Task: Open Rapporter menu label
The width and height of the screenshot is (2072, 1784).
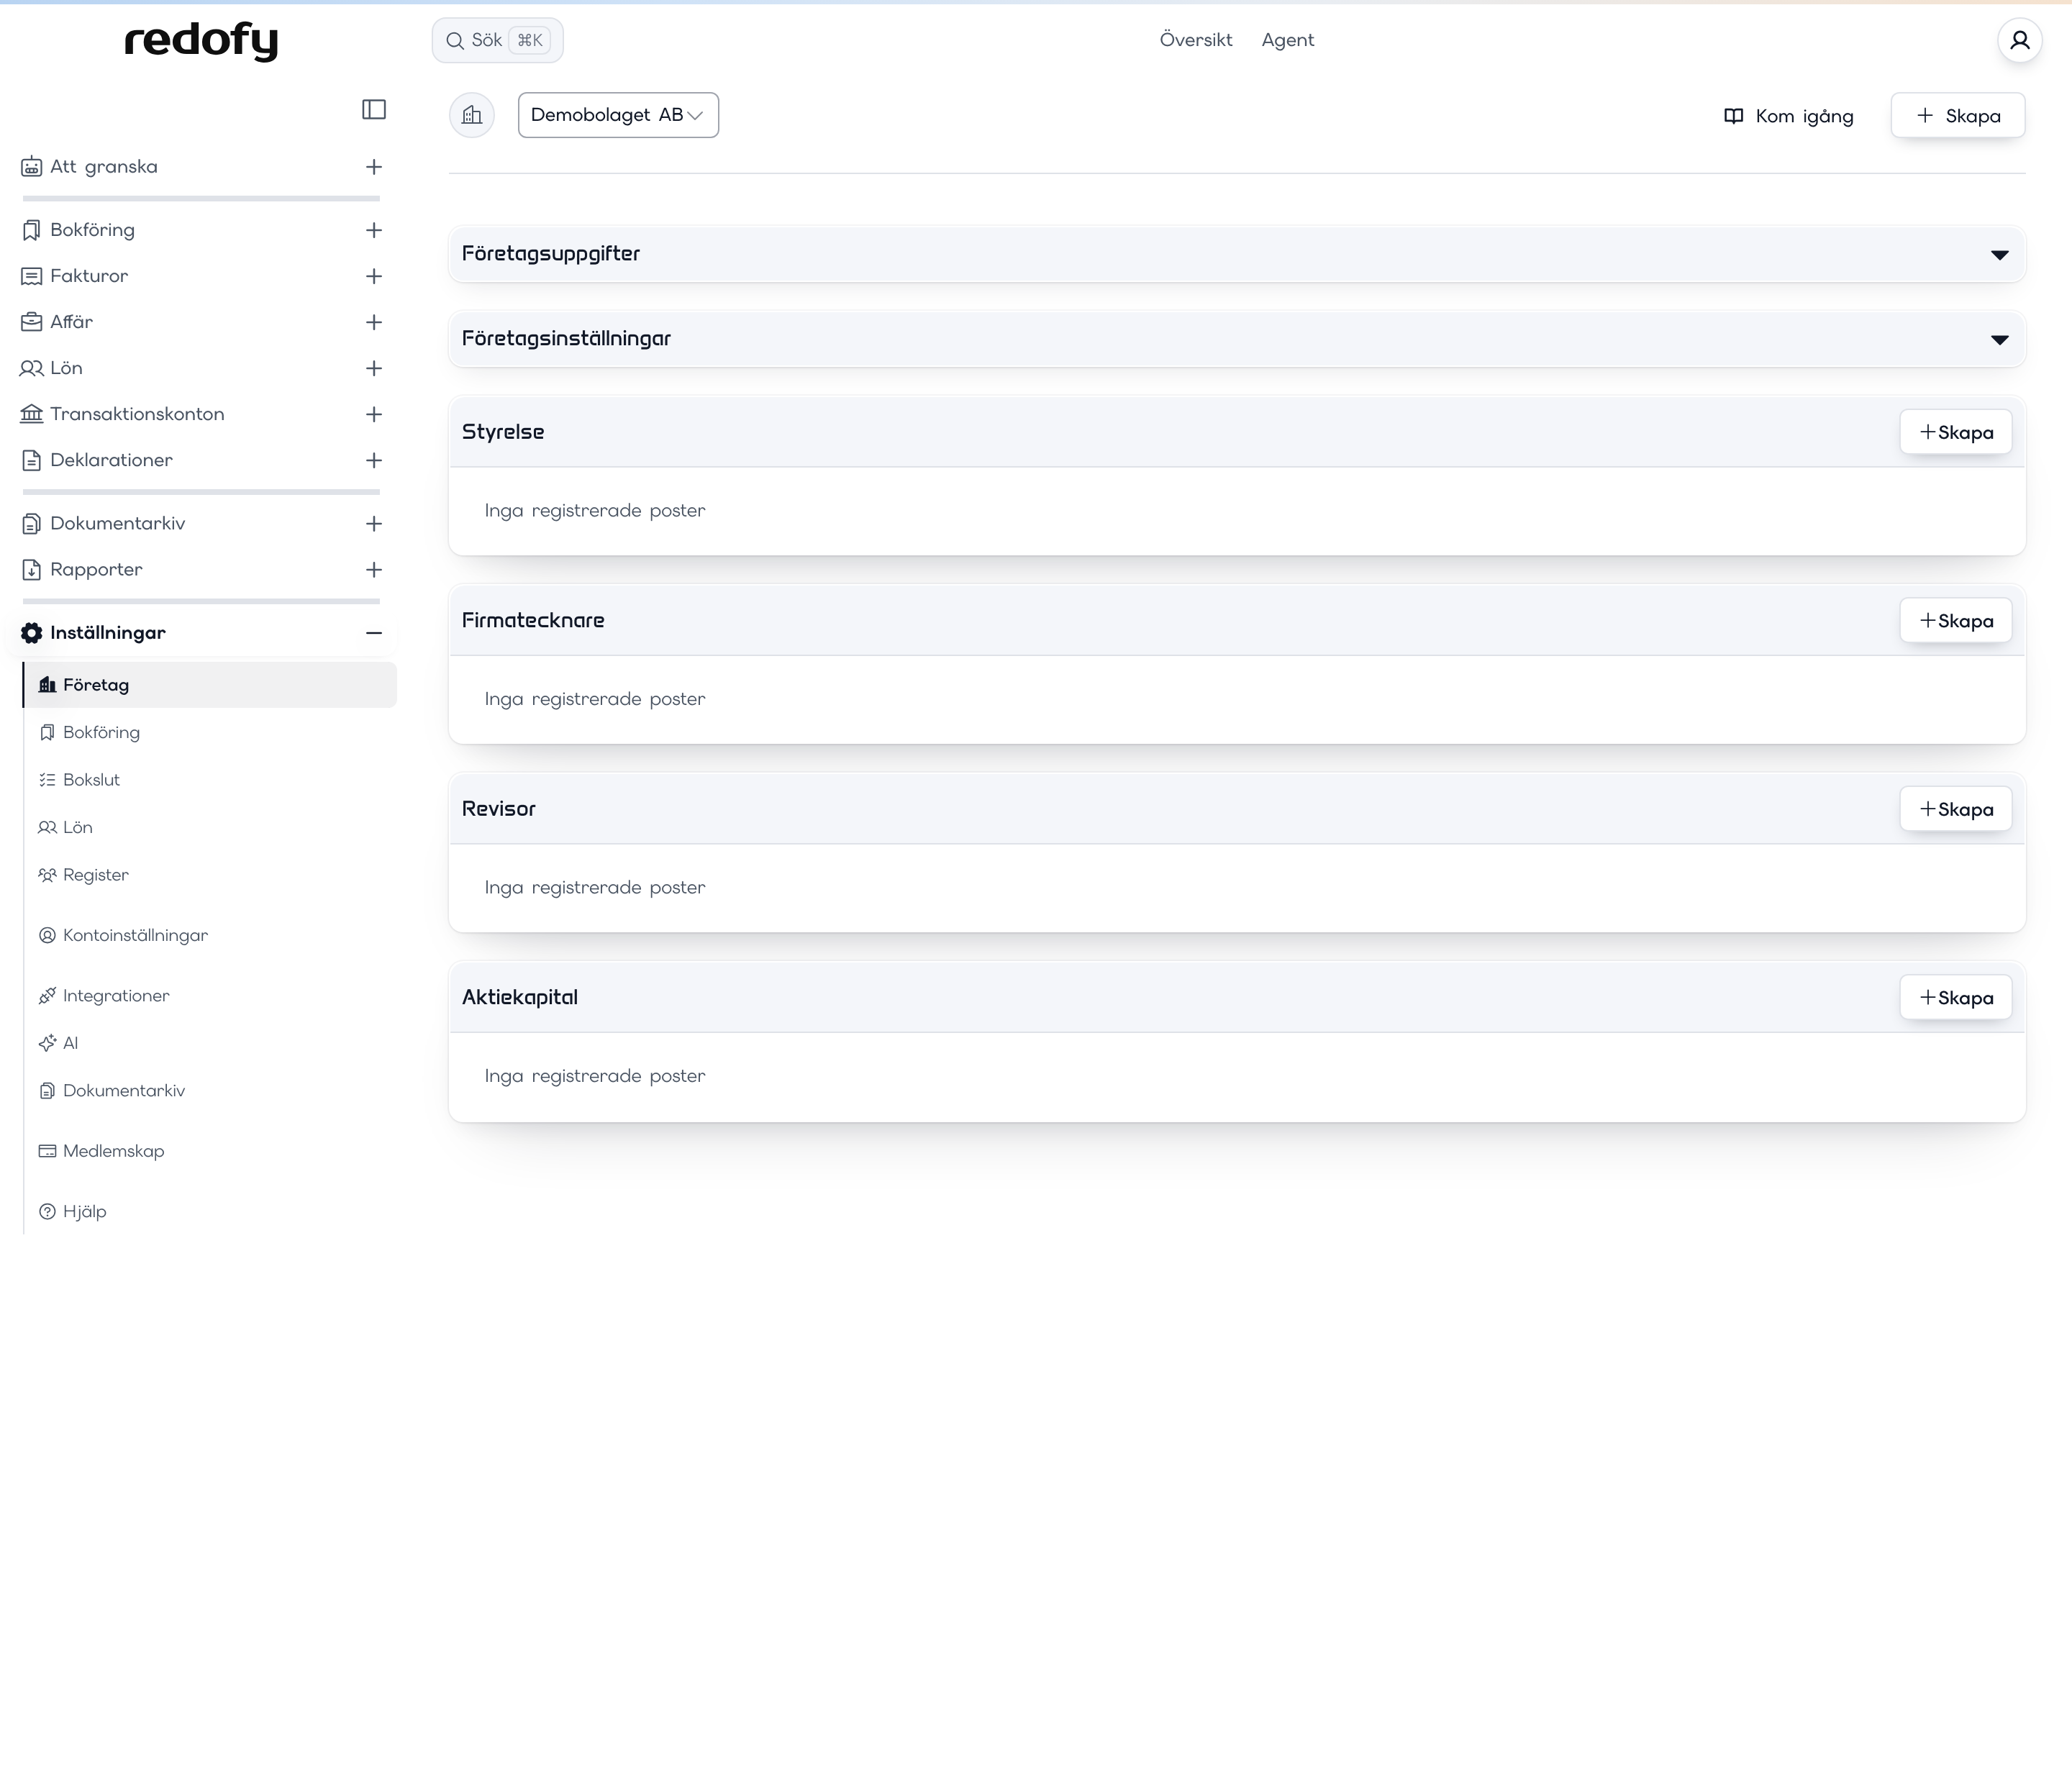Action: point(96,570)
